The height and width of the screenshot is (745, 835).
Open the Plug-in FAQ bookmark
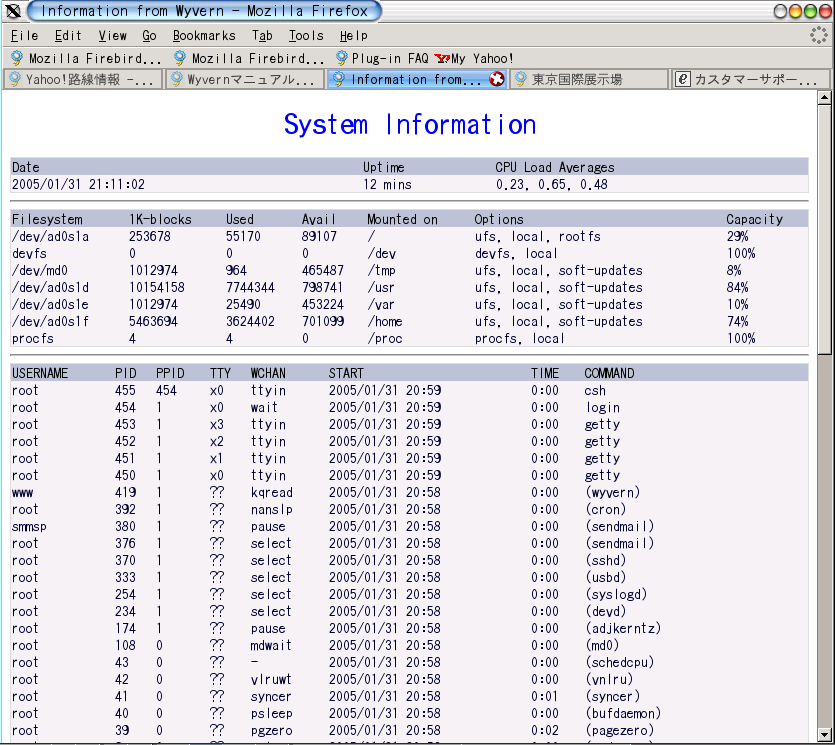pos(382,58)
